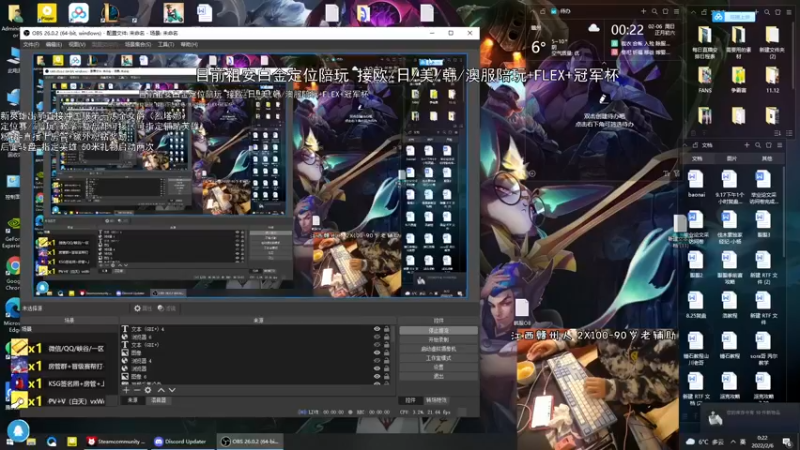Move the selected source up
The height and width of the screenshot is (450, 800).
coord(161,390)
